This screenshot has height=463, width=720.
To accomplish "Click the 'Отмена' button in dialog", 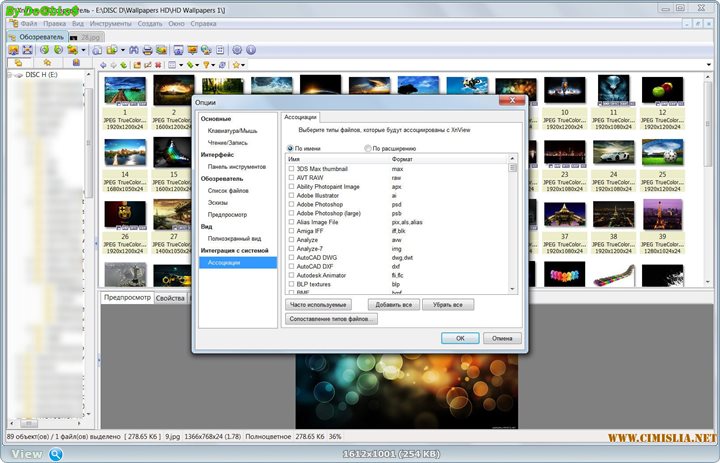I will click(x=503, y=338).
